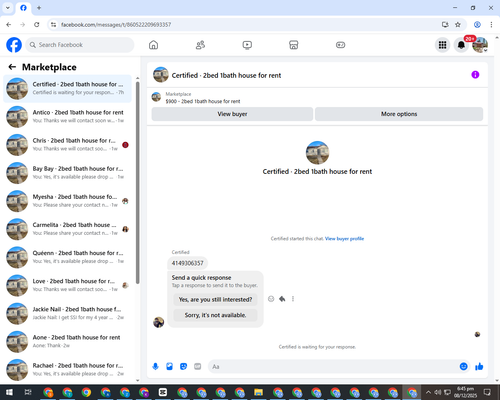Expand the account profile picture menu
This screenshot has height=400, width=500.
[480, 45]
